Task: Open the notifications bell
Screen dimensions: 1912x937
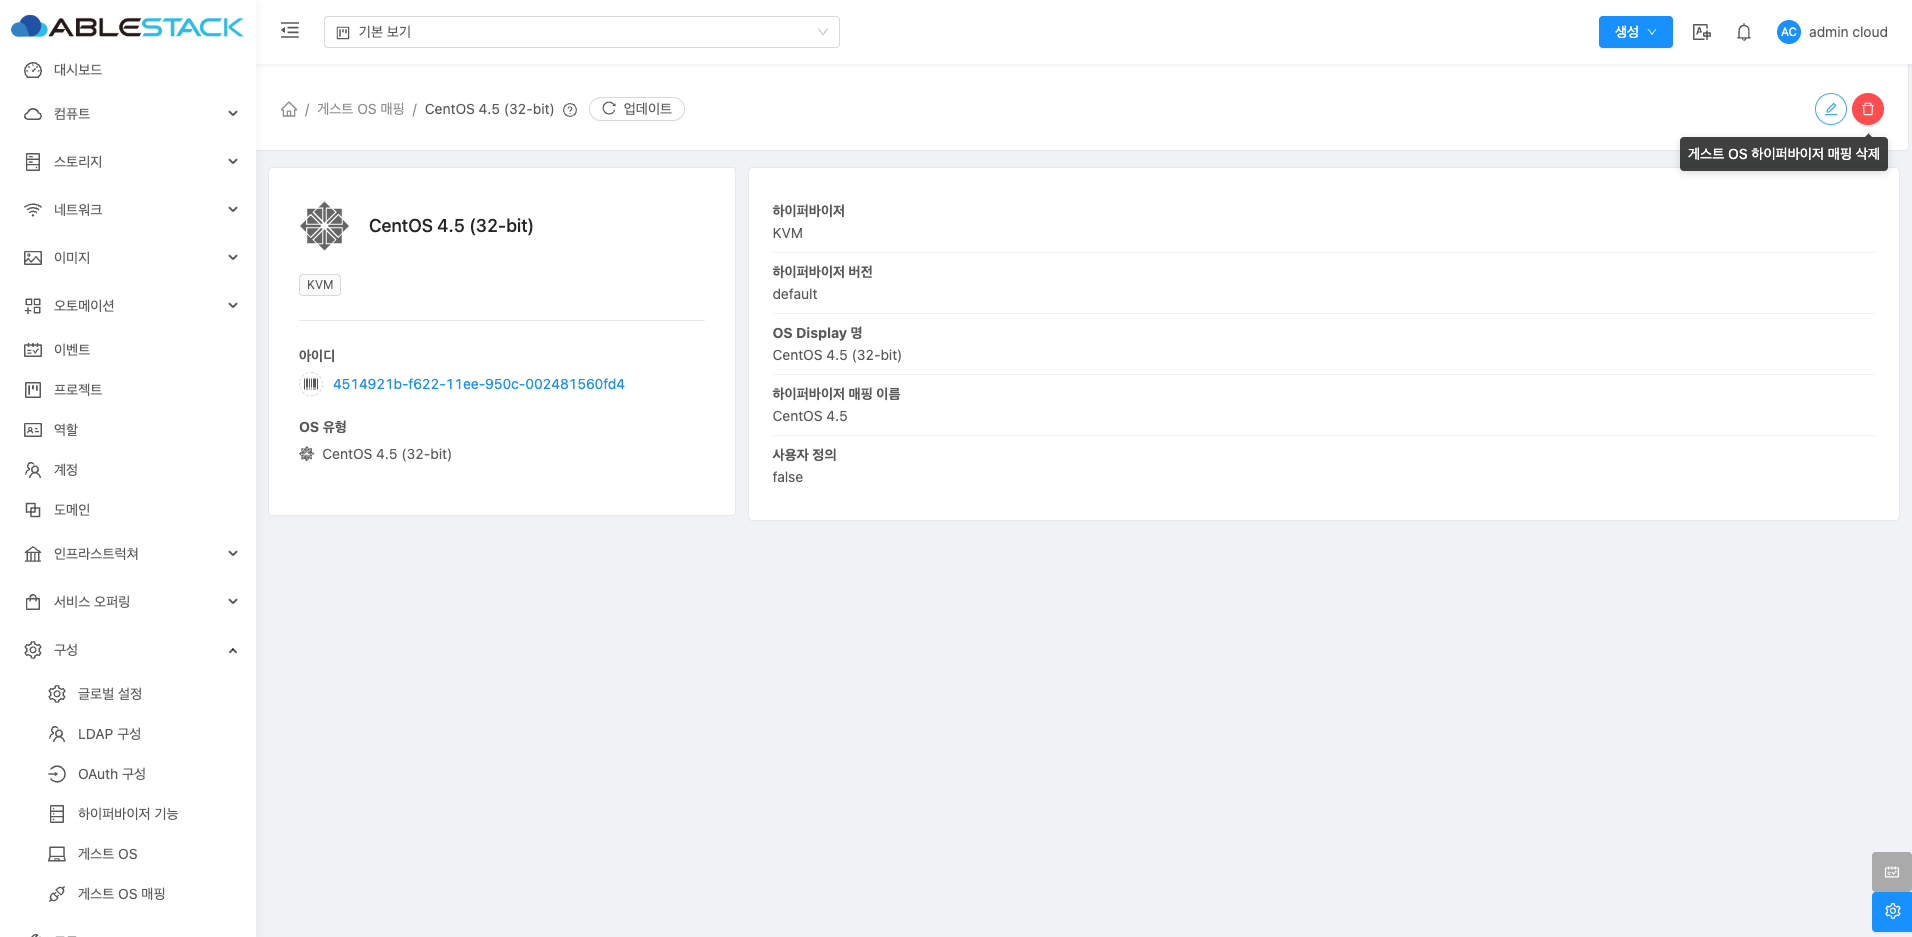Action: (1744, 32)
